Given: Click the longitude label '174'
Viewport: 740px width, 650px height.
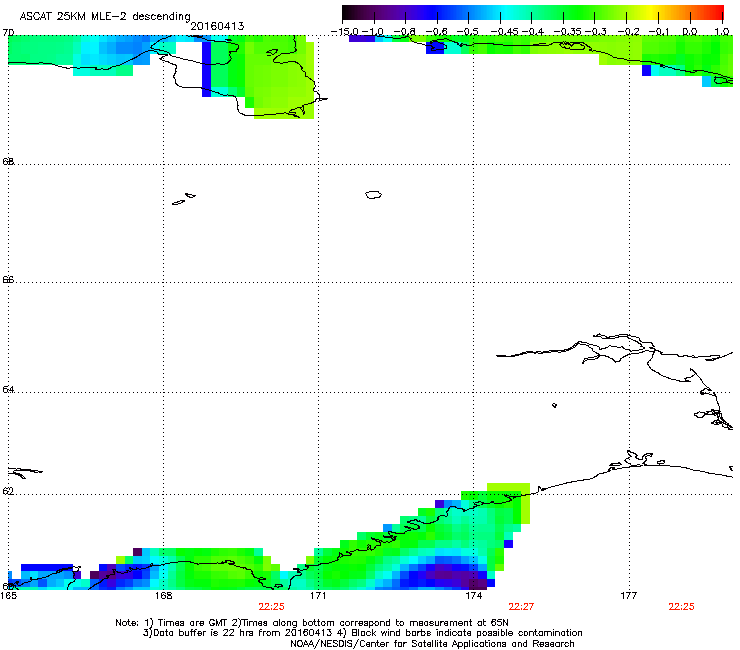Looking at the screenshot, I should [474, 596].
